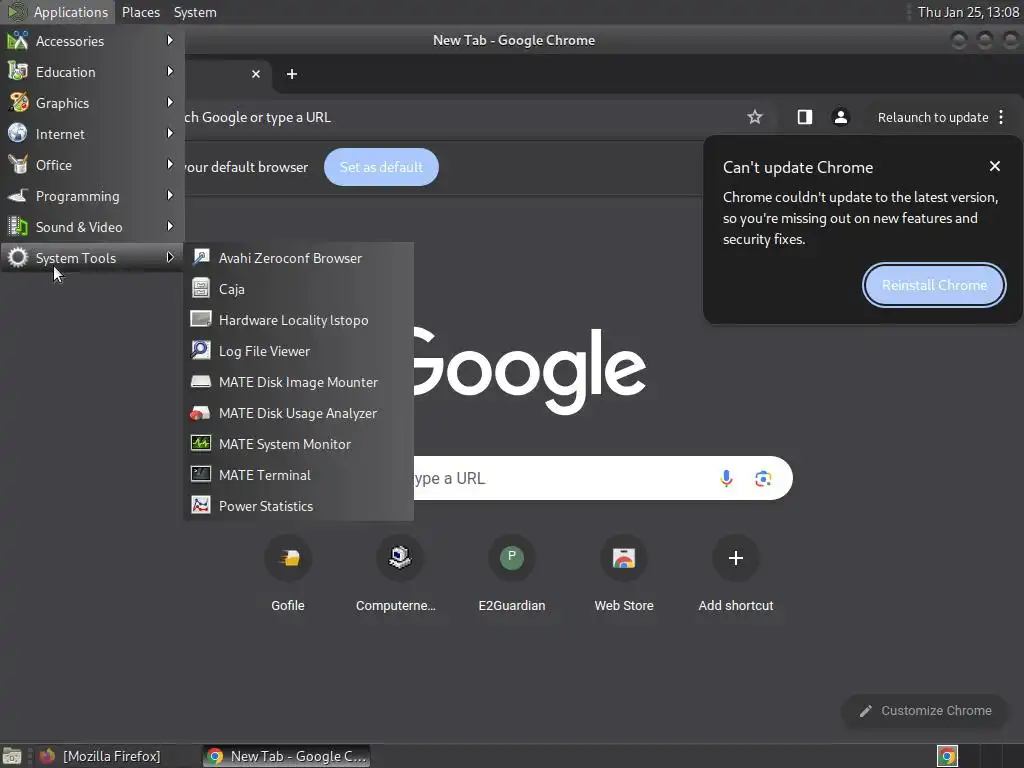Click the Caja cabinet icon
This screenshot has width=1024, height=768.
pyautogui.click(x=200, y=288)
